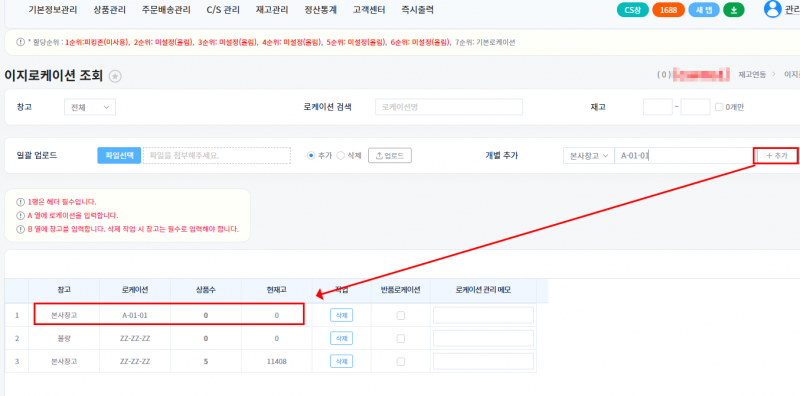Click the 불량 warehouse cell
The image size is (800, 396).
(x=64, y=338)
